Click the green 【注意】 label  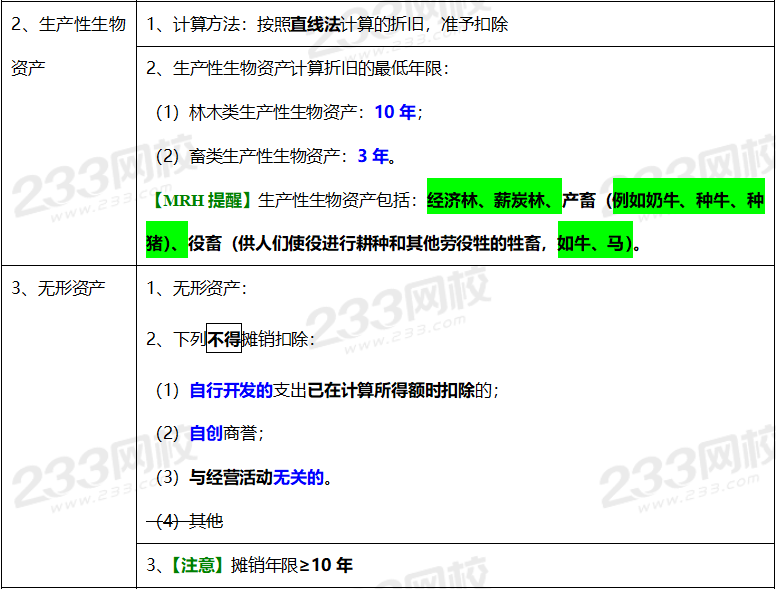tap(195, 565)
